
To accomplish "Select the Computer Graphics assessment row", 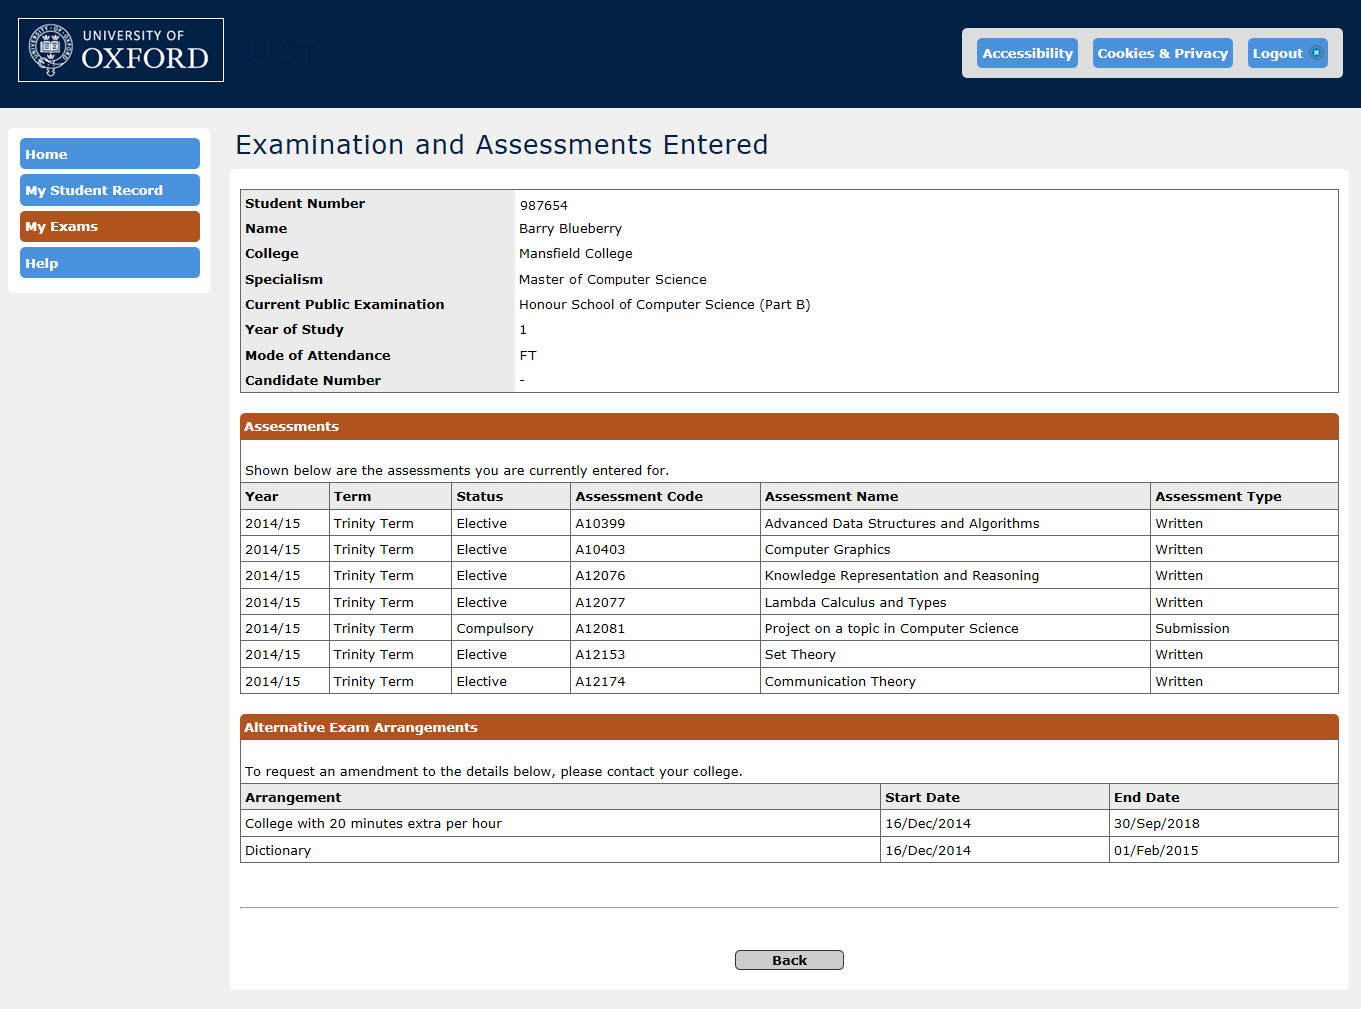I will click(827, 549).
